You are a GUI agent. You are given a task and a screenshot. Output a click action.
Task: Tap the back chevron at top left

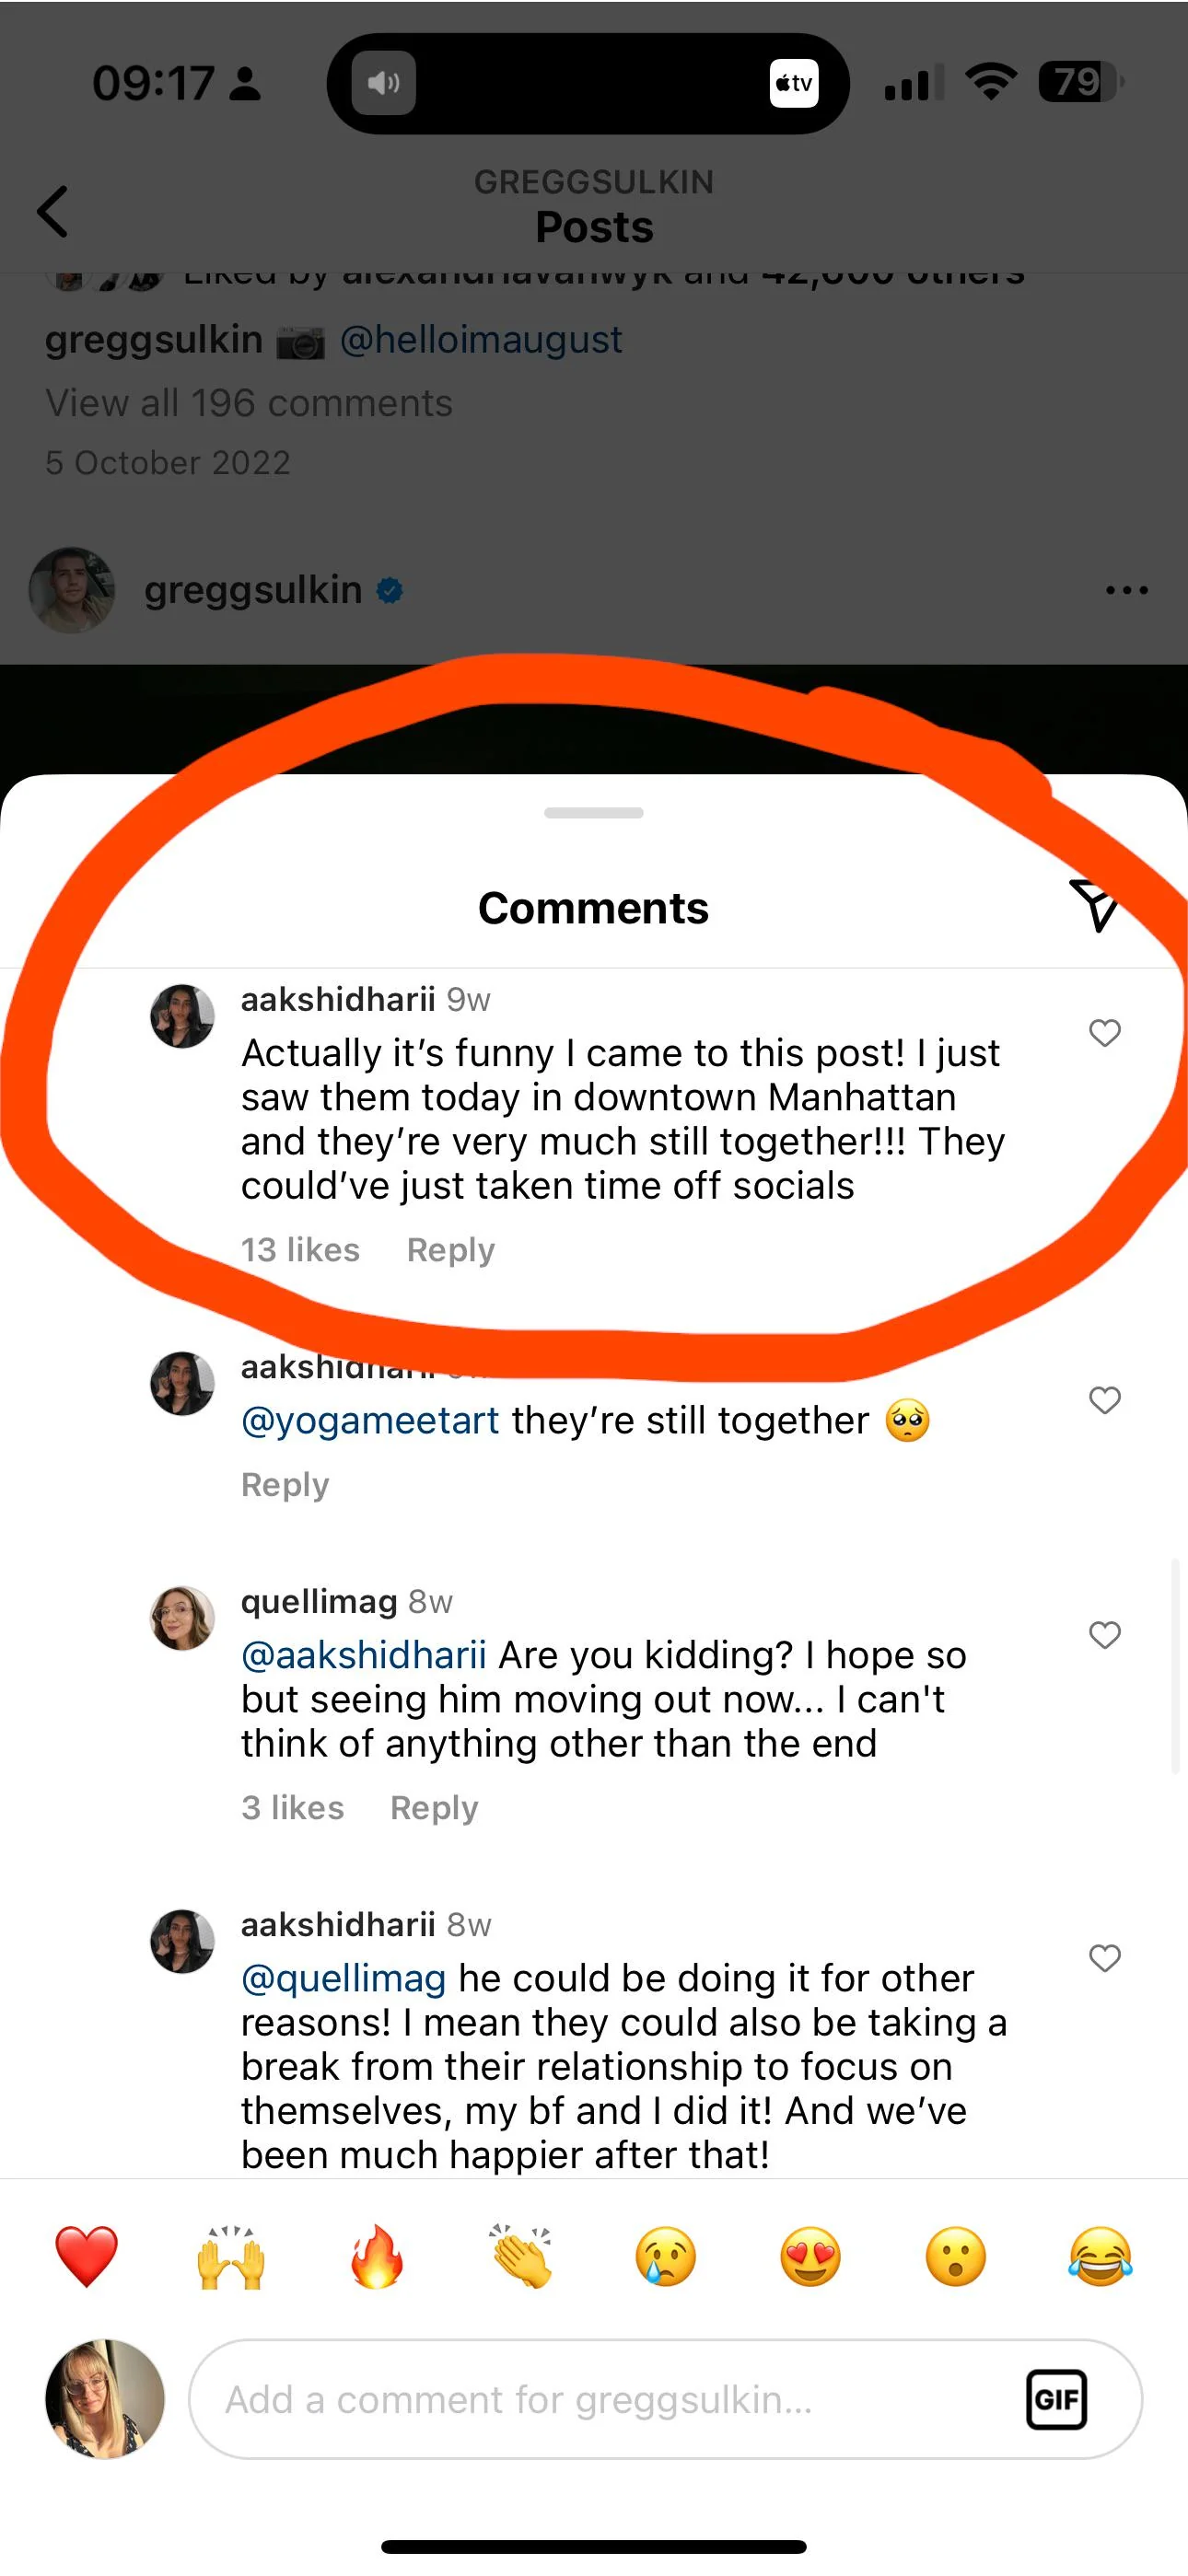[x=53, y=211]
